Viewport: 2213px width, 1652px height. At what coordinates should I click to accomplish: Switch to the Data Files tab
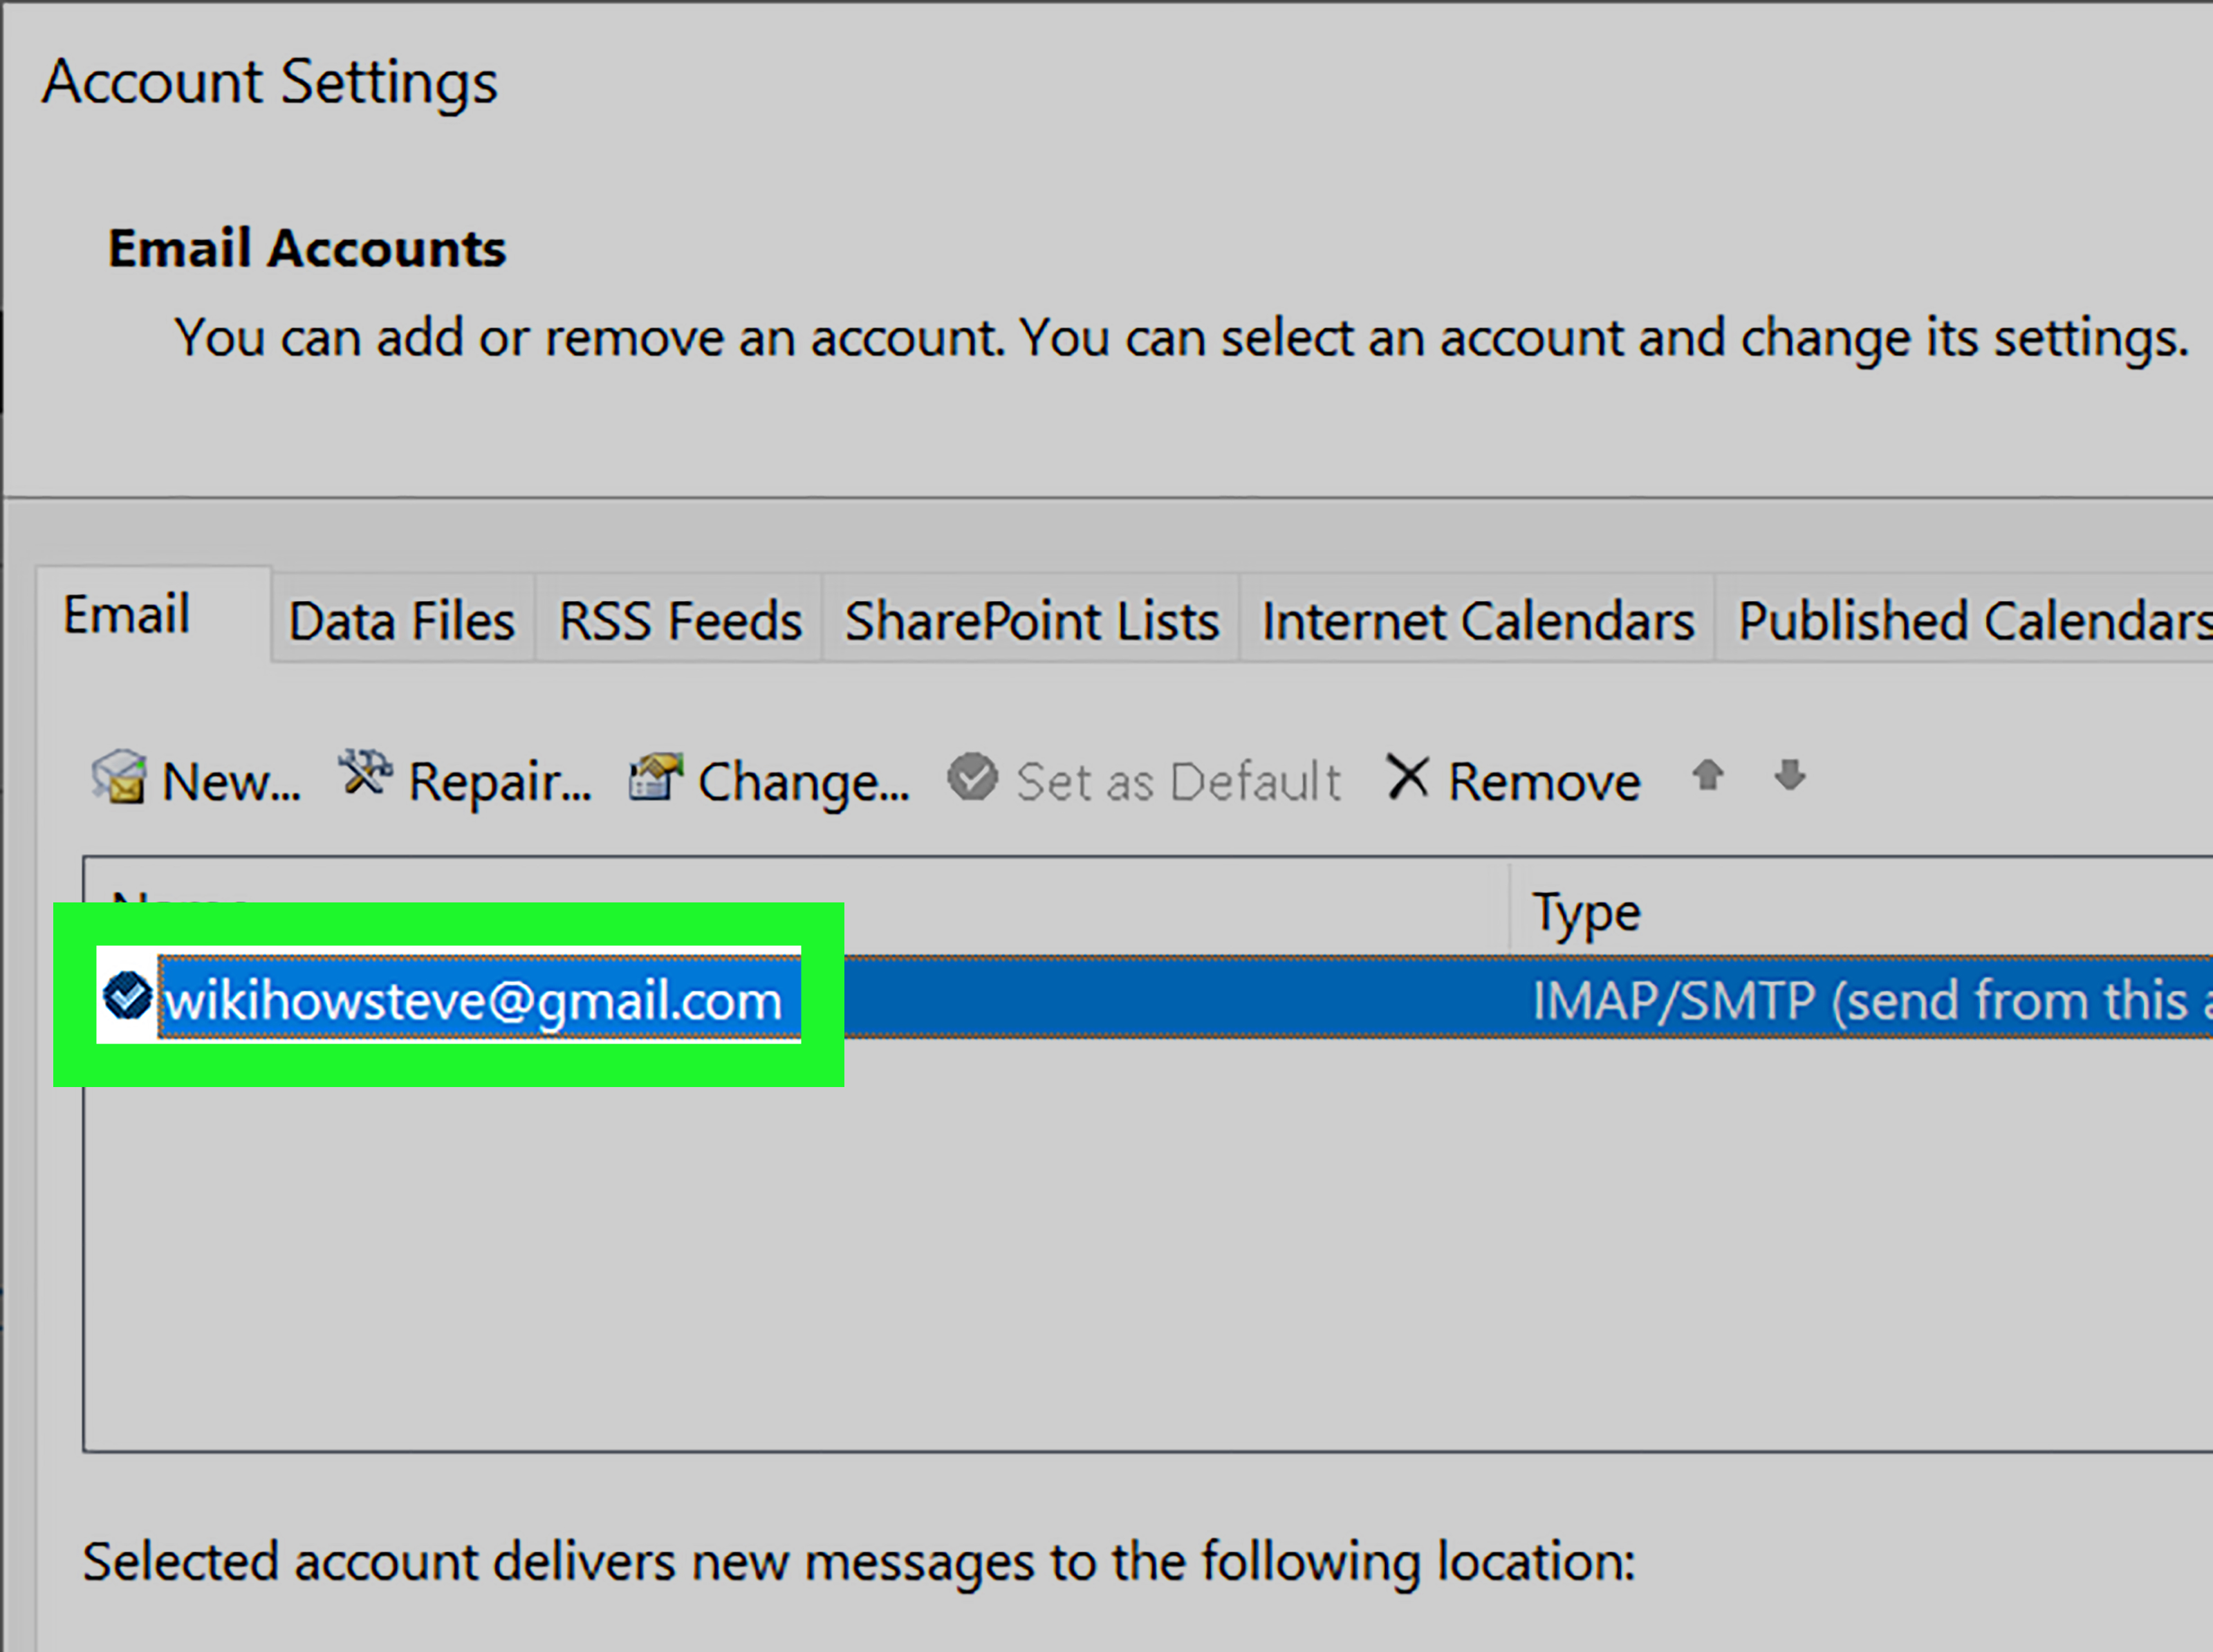pyautogui.click(x=402, y=621)
